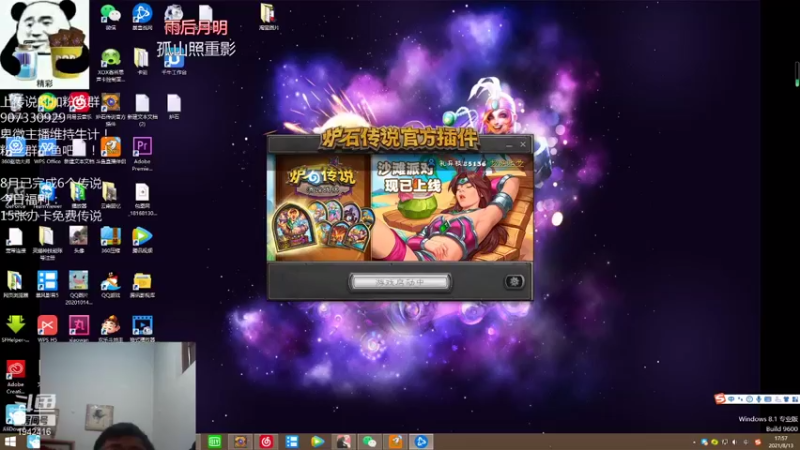Open the NetEase Cloud Music taskbar icon
The height and width of the screenshot is (450, 800).
(x=266, y=442)
